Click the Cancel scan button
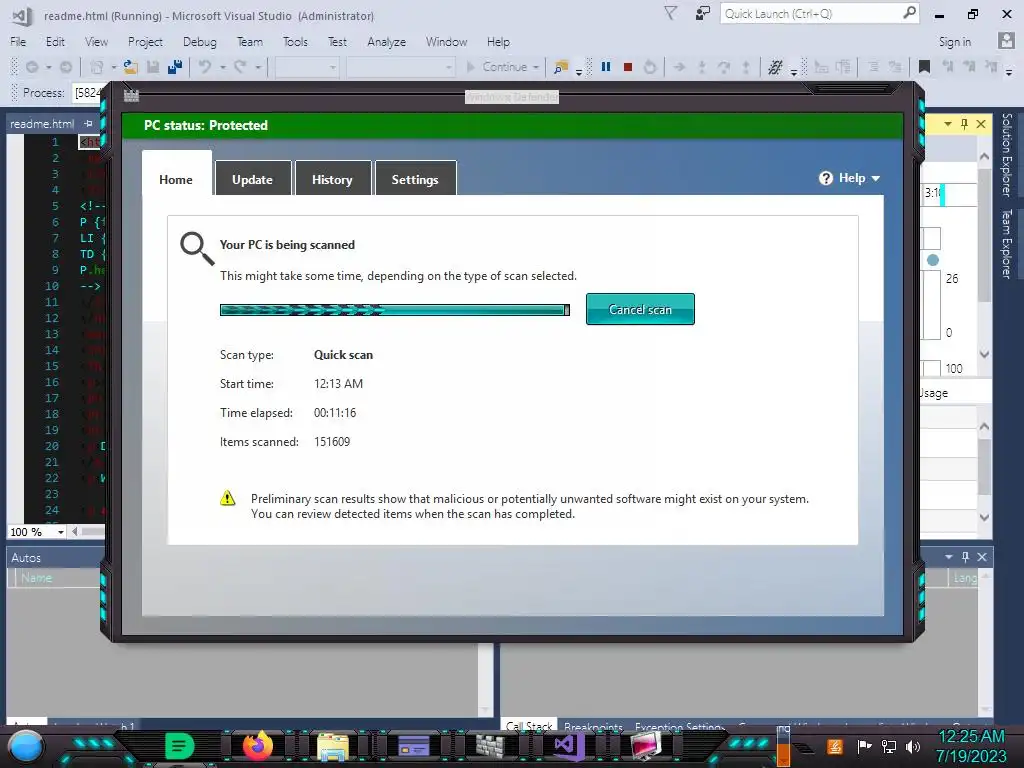This screenshot has width=1024, height=768. coord(640,310)
